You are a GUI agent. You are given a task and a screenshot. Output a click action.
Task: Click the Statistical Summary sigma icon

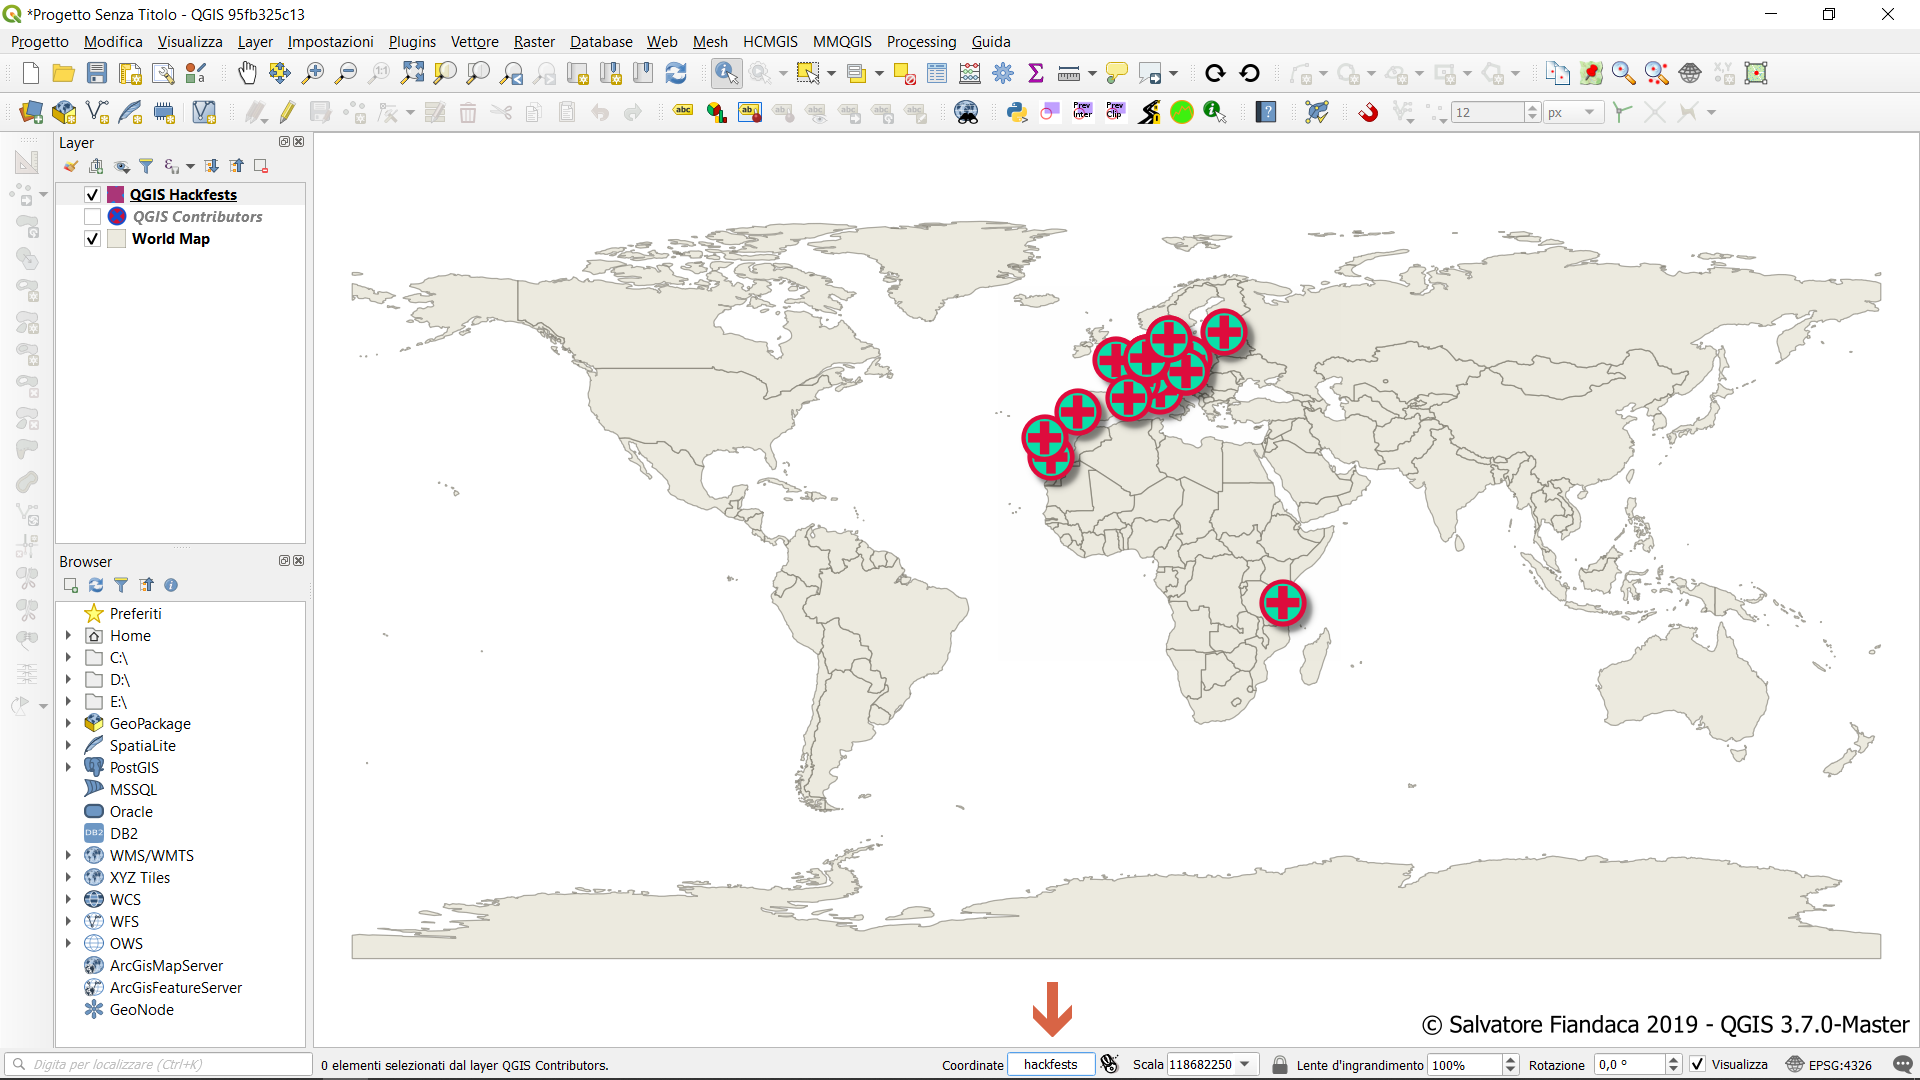[x=1036, y=73]
